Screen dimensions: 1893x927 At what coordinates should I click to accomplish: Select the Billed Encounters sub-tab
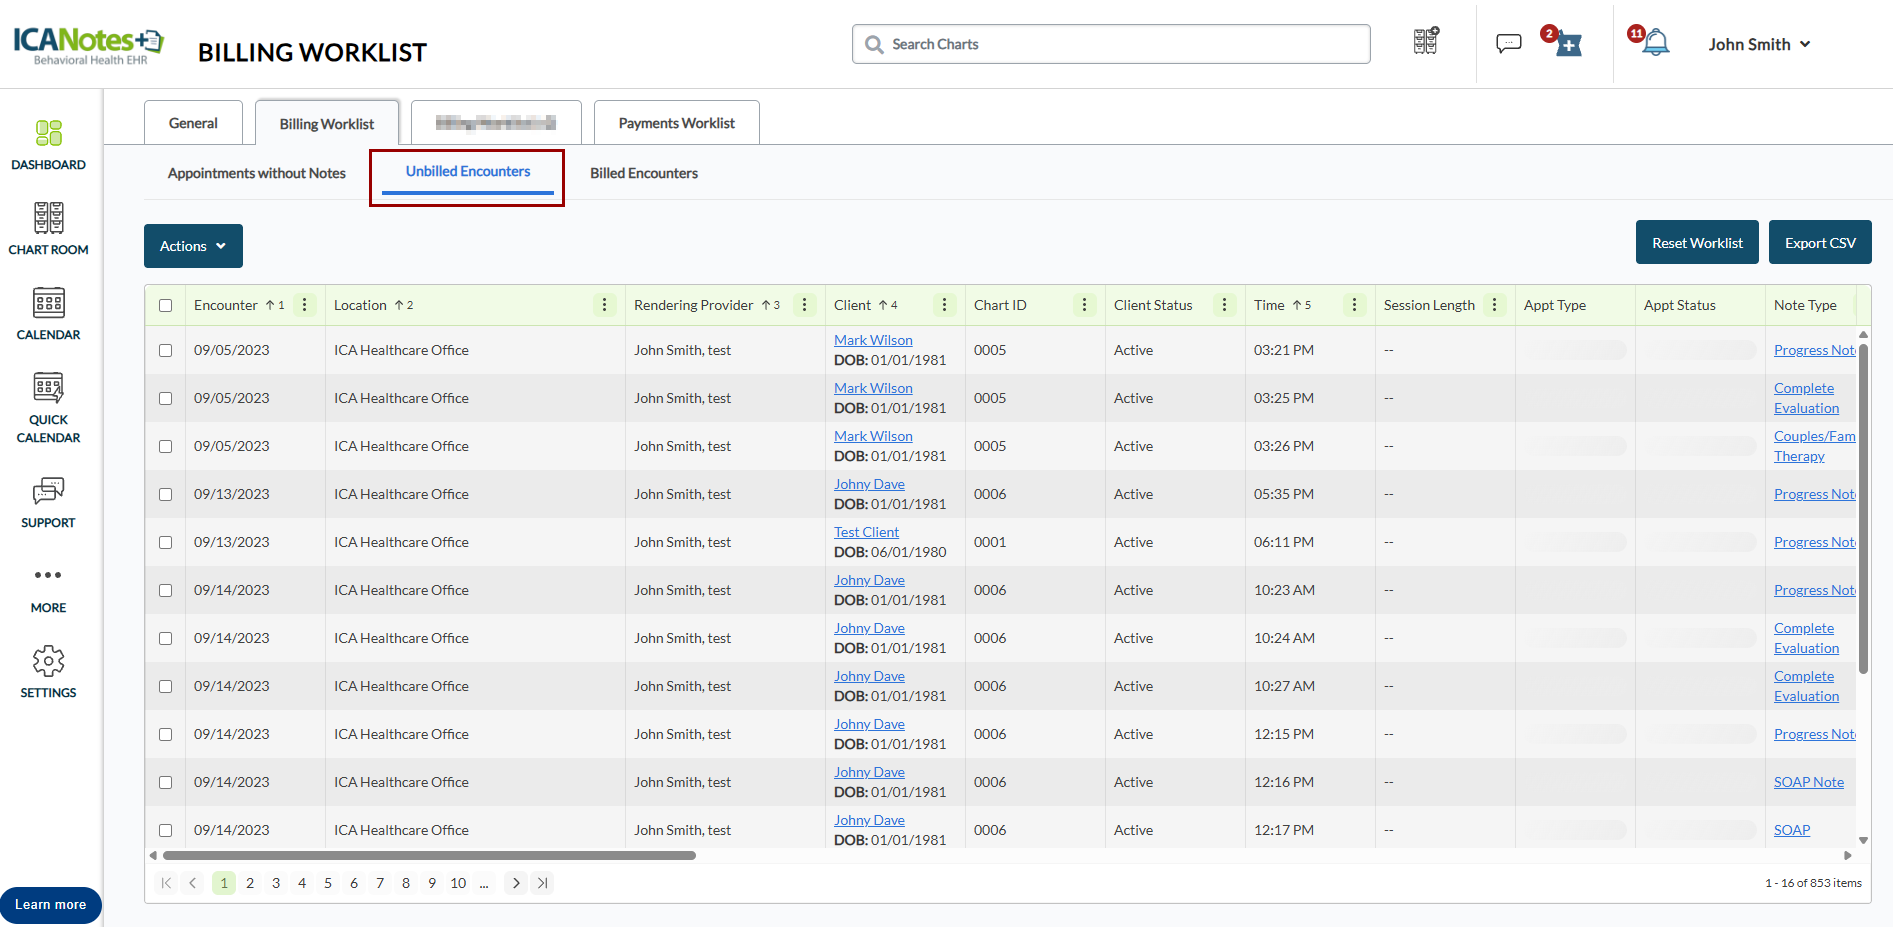pos(643,173)
